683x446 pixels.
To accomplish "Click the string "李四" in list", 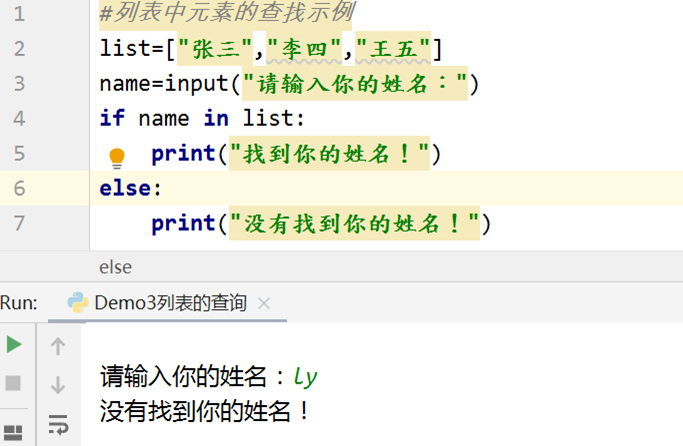I will tap(304, 48).
